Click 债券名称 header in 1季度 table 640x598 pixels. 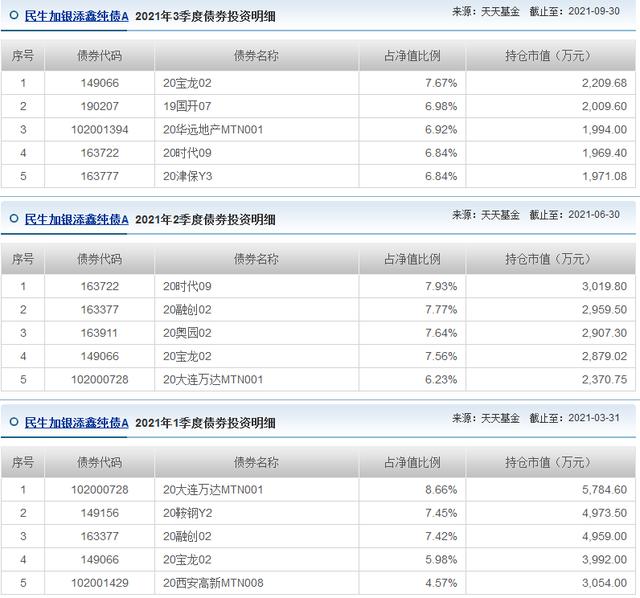pyautogui.click(x=256, y=462)
